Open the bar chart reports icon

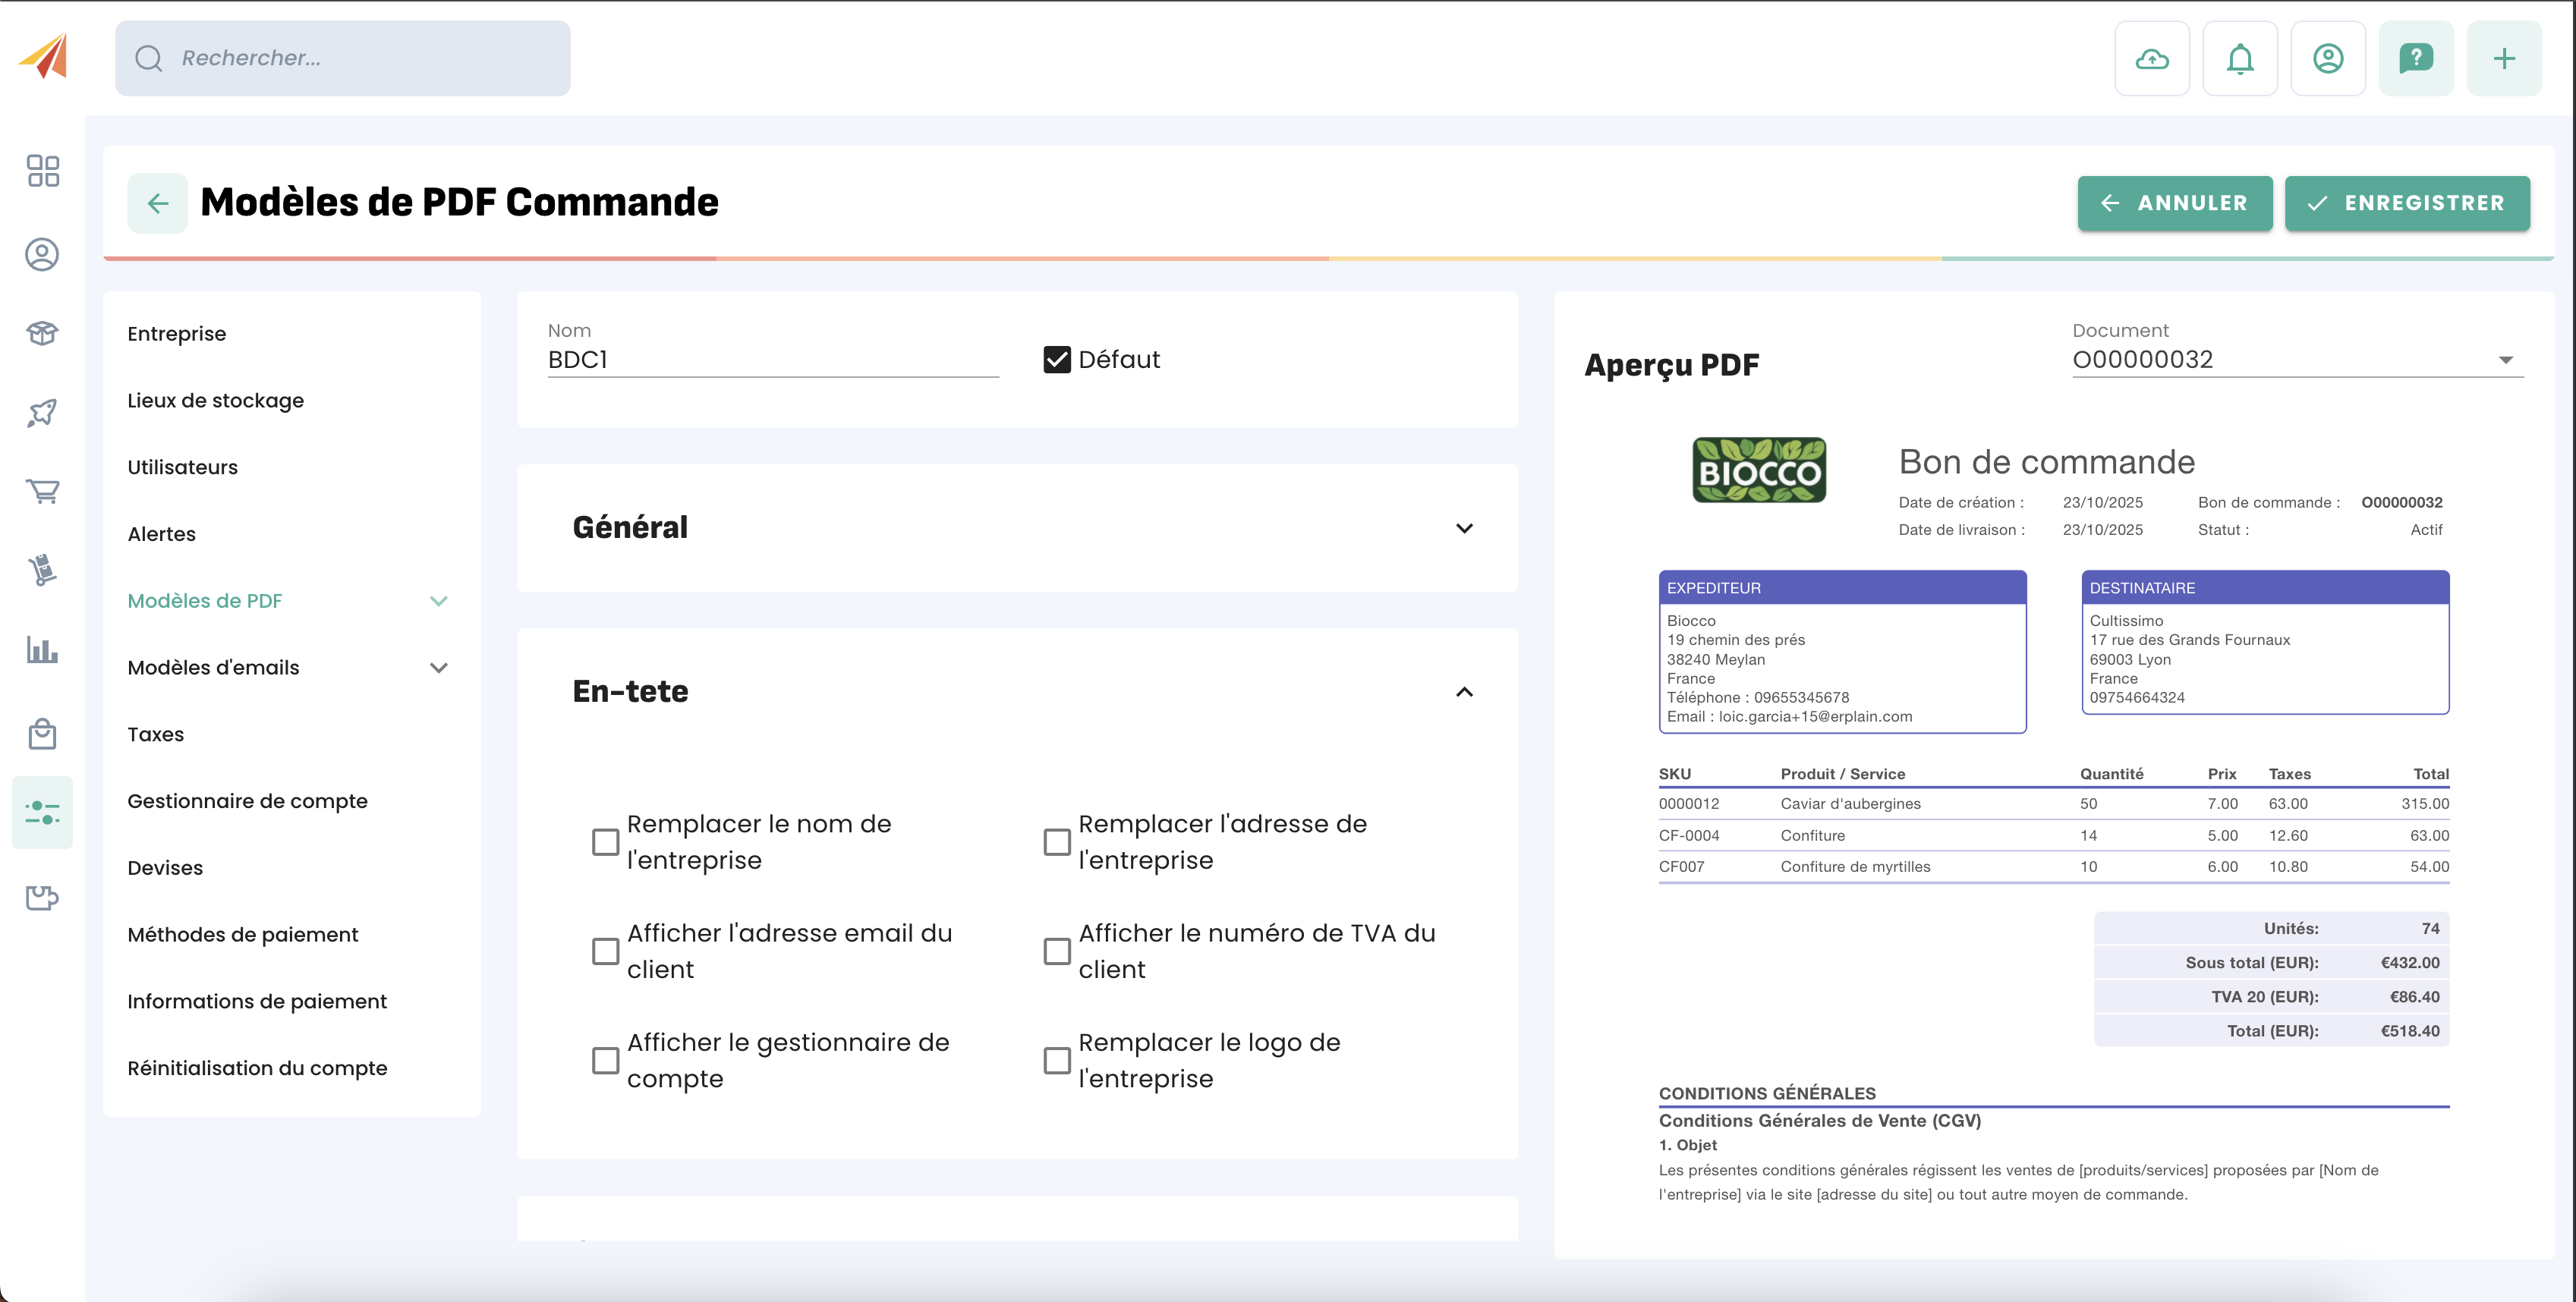click(x=43, y=651)
